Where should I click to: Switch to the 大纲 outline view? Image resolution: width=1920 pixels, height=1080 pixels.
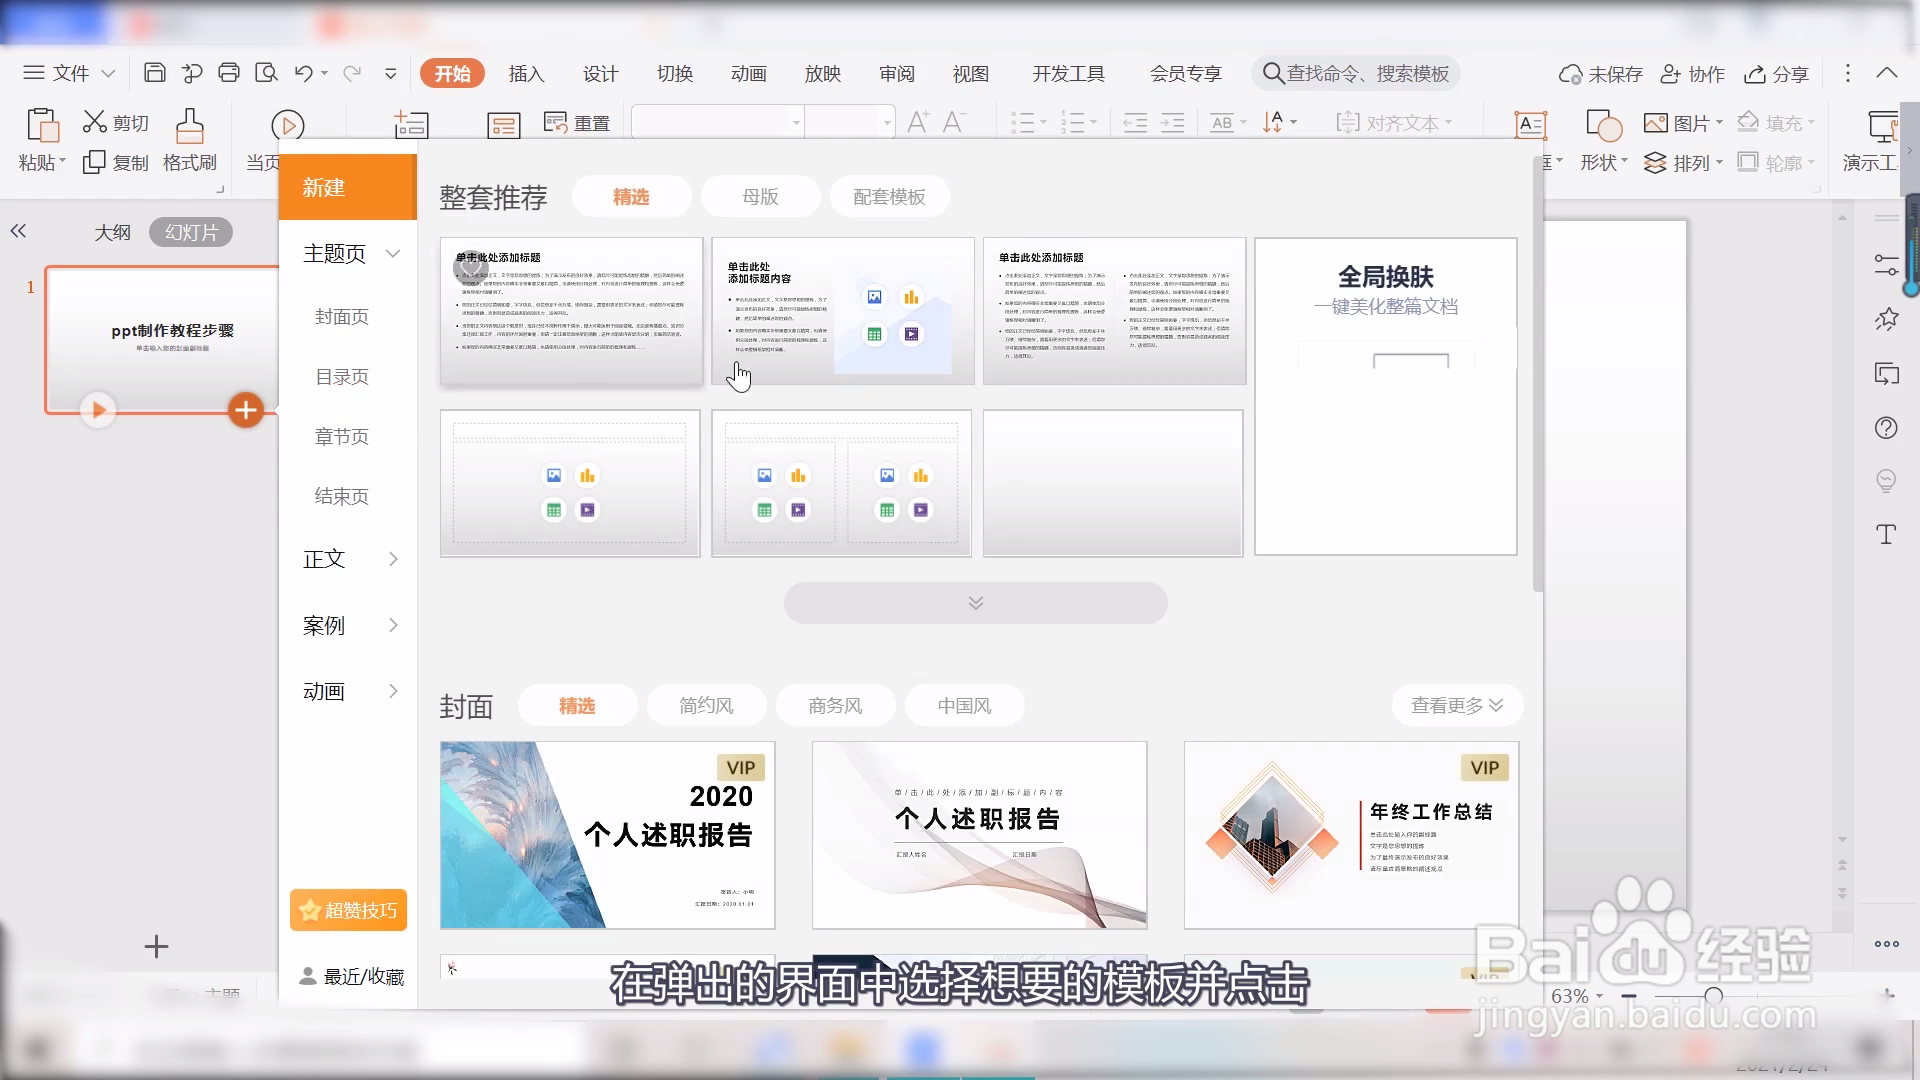click(112, 232)
